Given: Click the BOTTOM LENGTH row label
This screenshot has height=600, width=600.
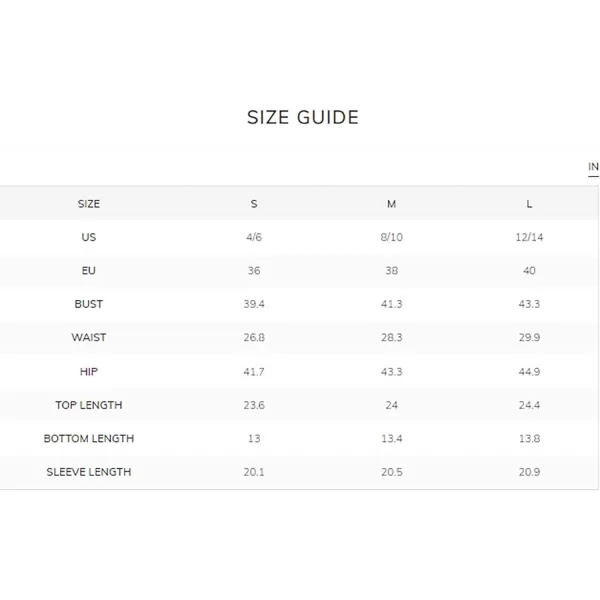Looking at the screenshot, I should 89,439.
